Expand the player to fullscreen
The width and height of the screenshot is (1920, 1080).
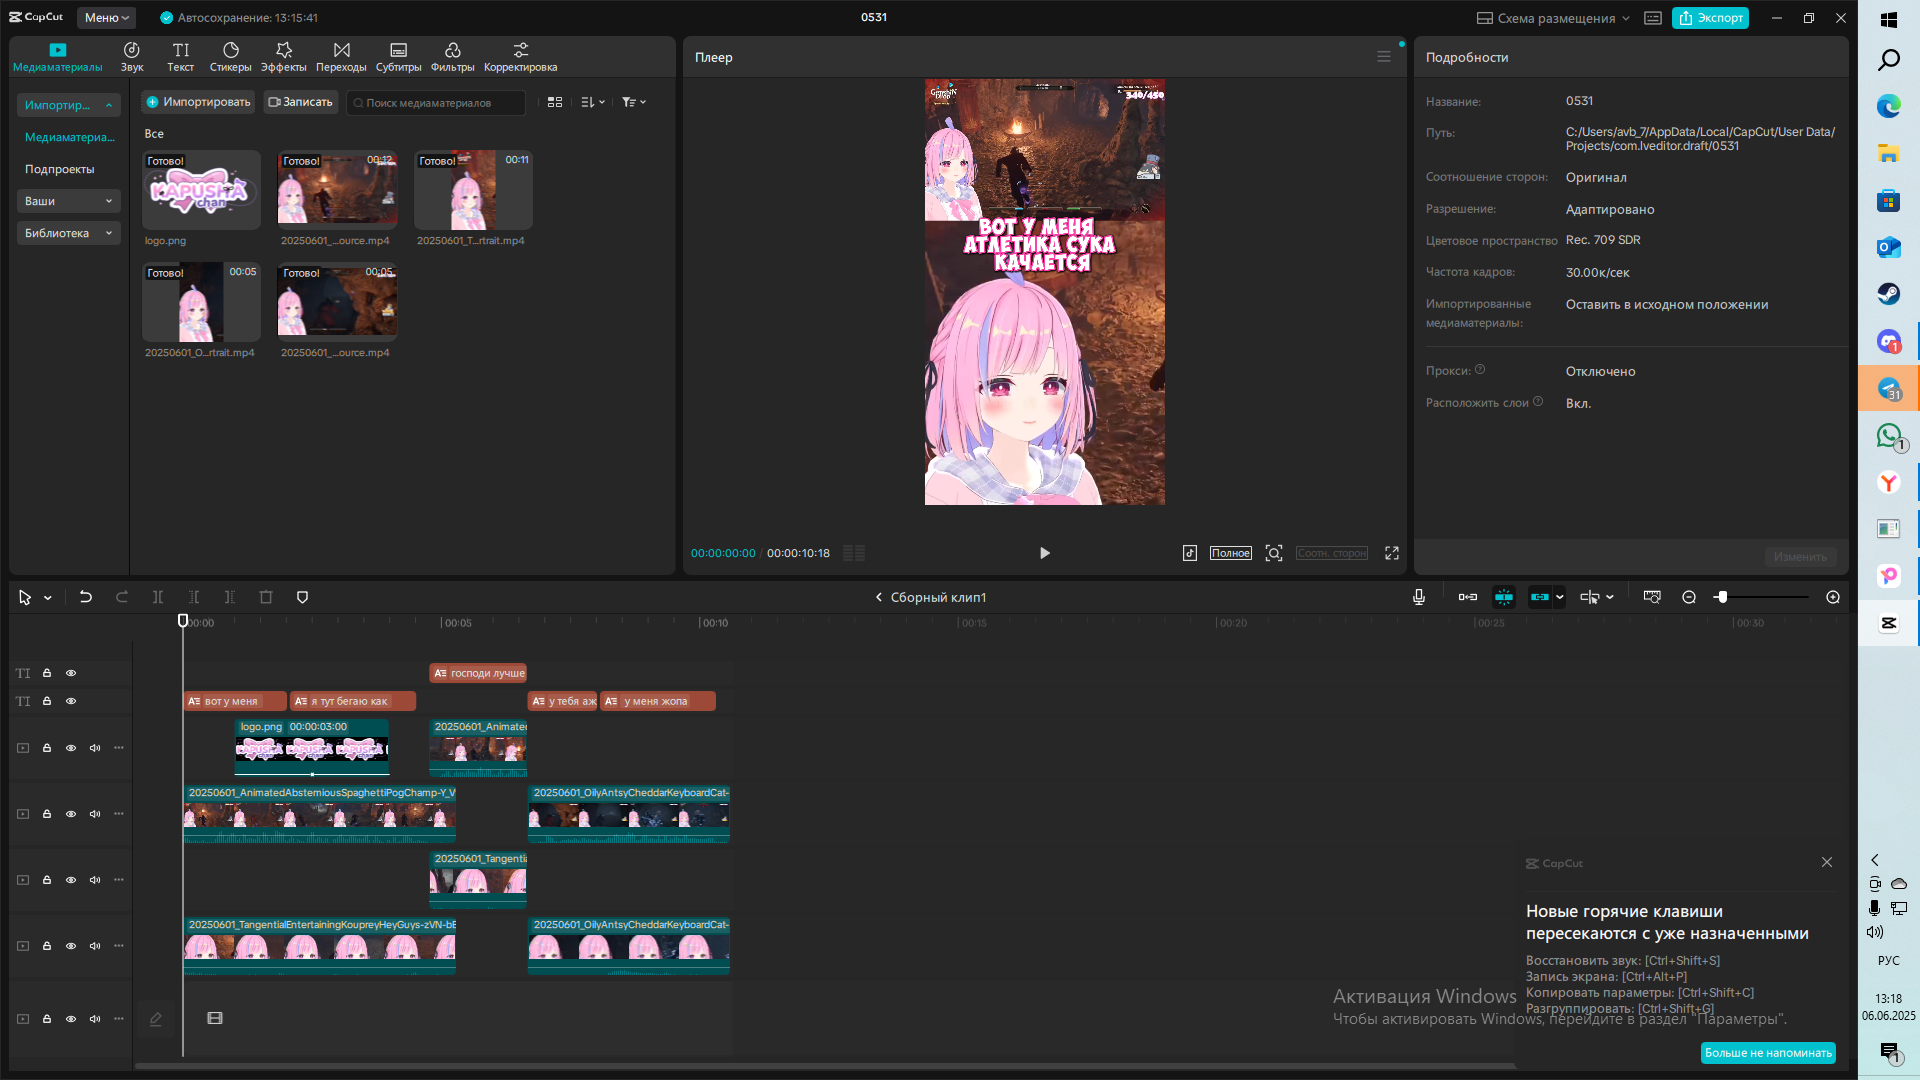click(1391, 553)
